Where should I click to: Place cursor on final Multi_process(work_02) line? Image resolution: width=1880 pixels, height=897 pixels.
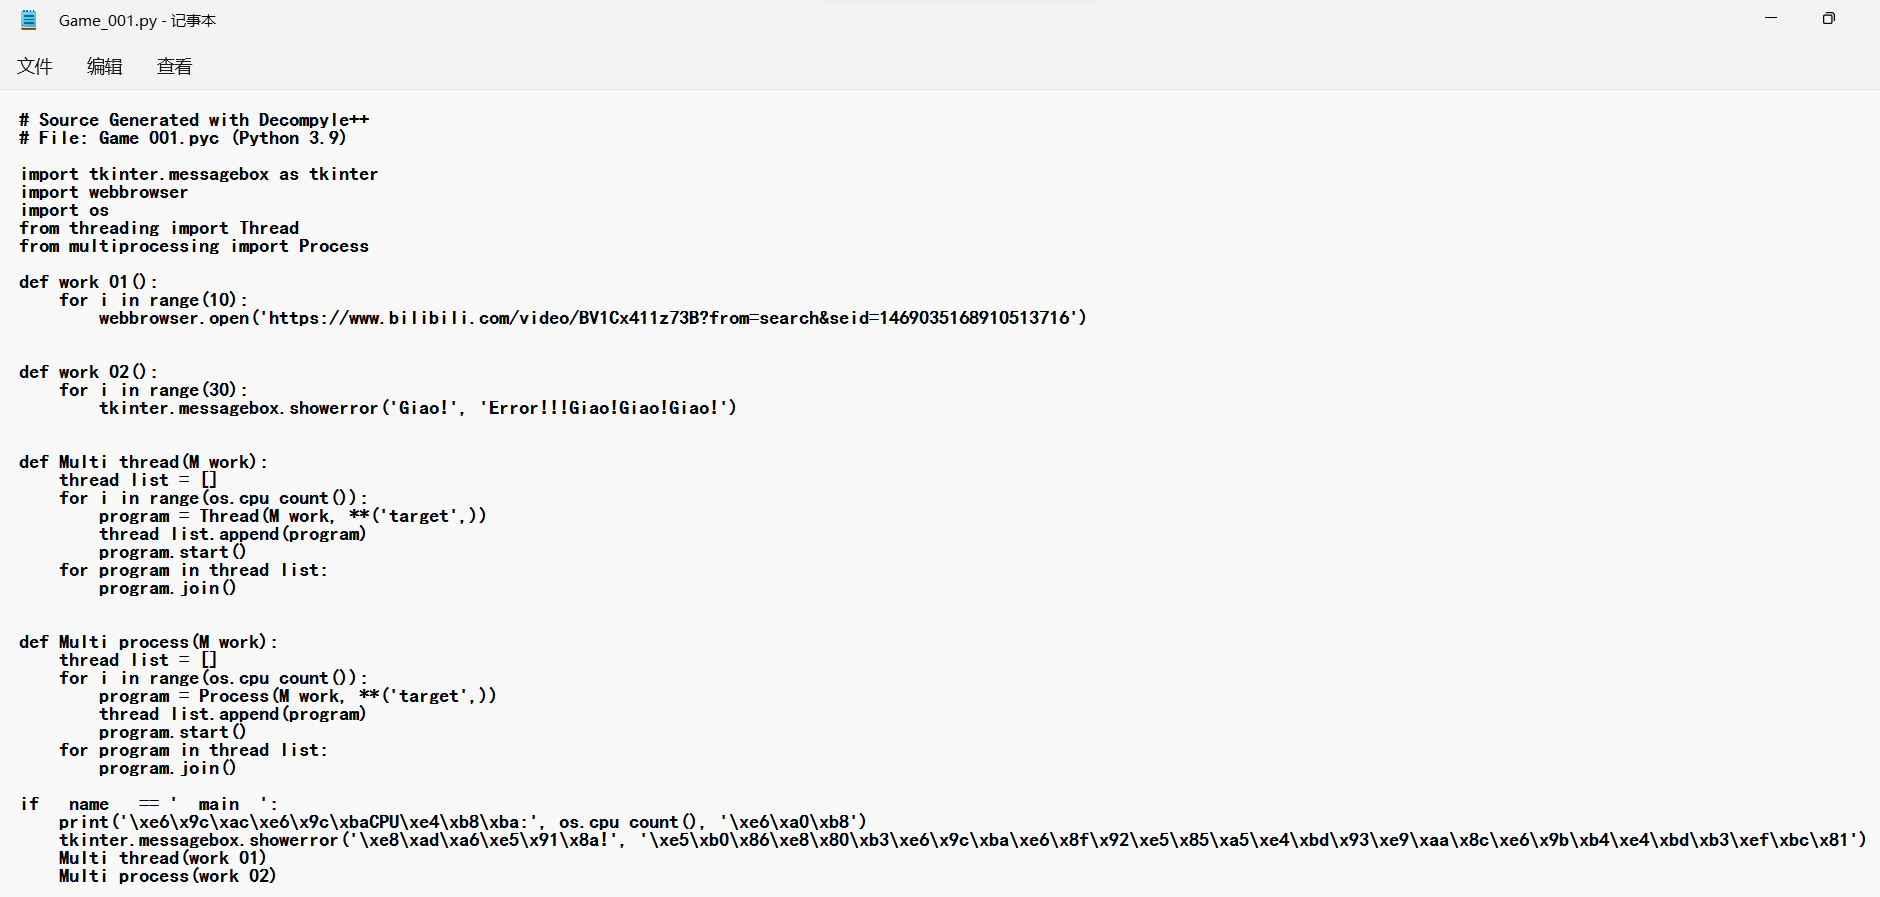coord(168,876)
